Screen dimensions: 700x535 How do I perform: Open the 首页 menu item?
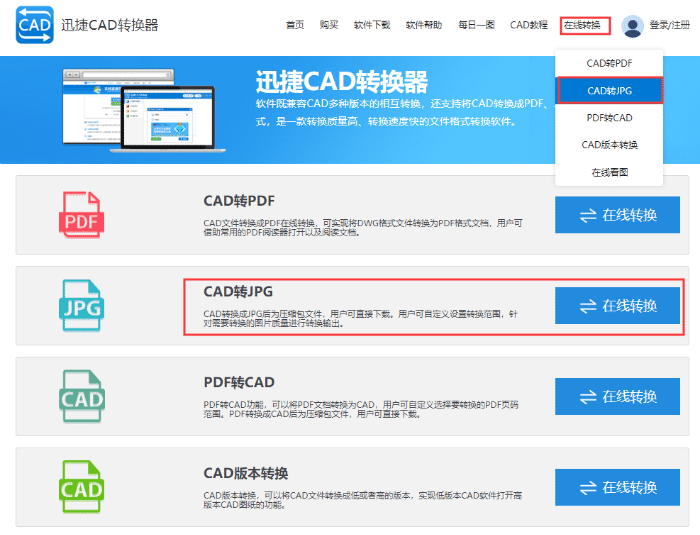[295, 25]
